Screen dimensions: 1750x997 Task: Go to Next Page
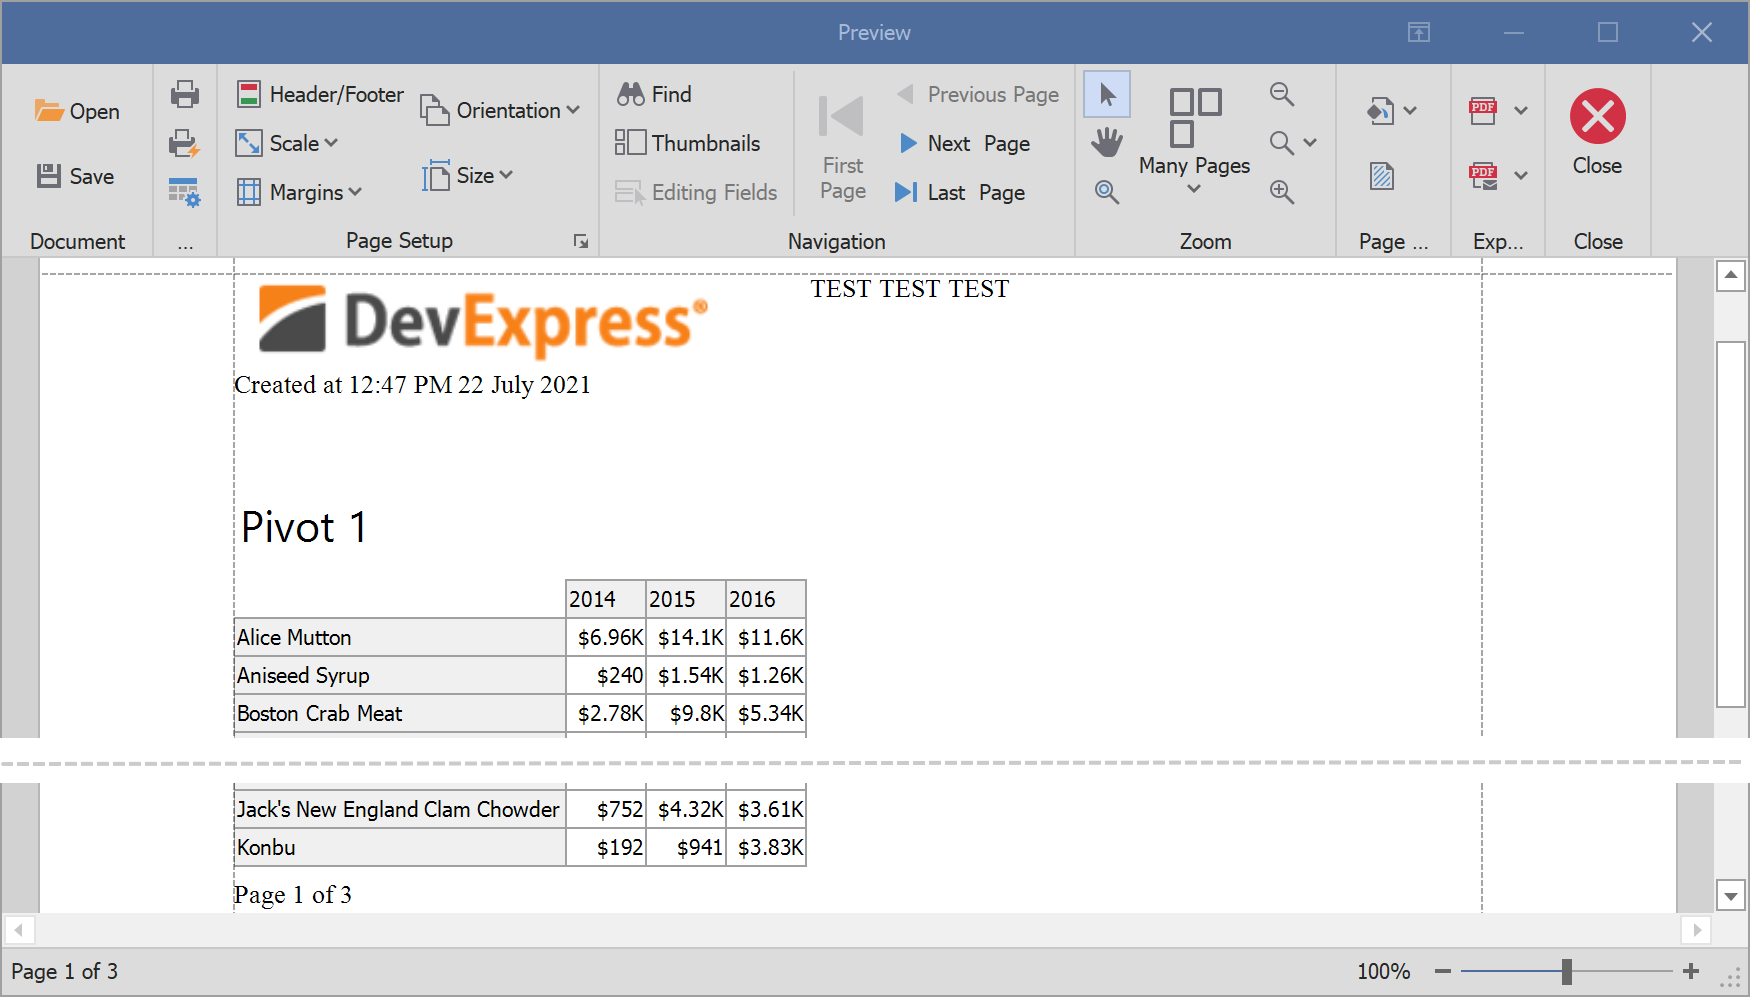(x=965, y=143)
